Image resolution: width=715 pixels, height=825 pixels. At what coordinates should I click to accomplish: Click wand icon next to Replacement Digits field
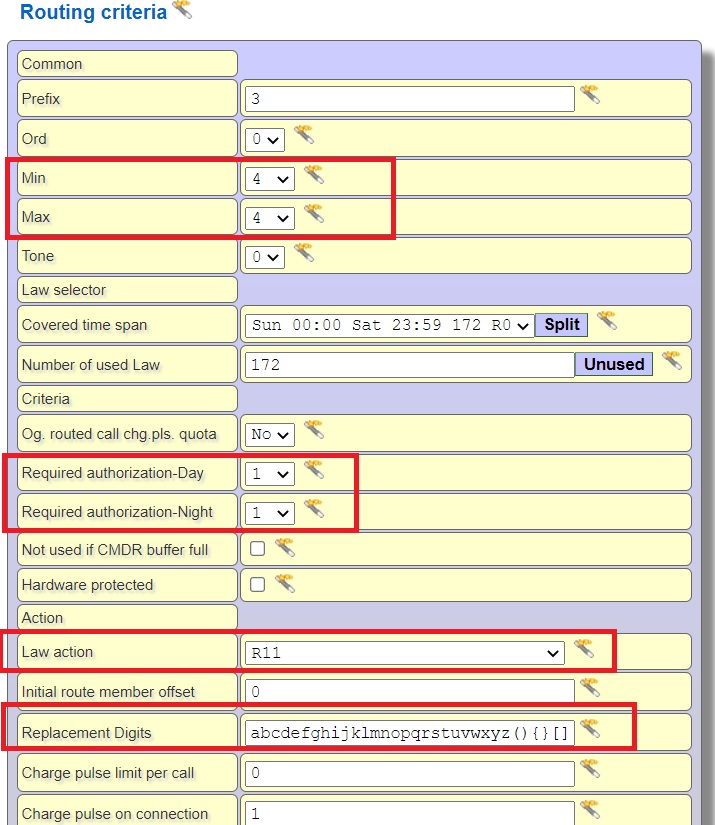590,730
